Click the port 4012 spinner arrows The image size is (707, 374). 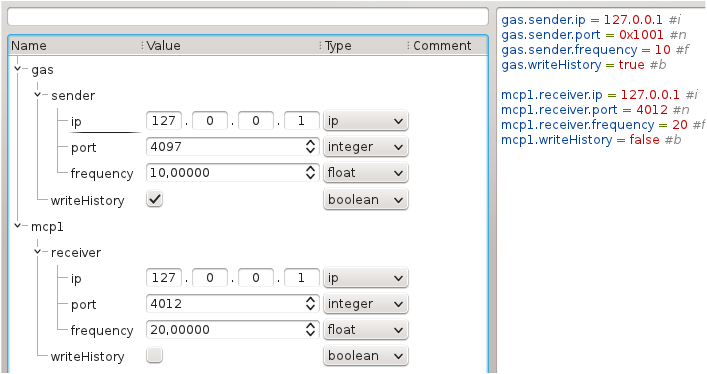pyautogui.click(x=310, y=304)
